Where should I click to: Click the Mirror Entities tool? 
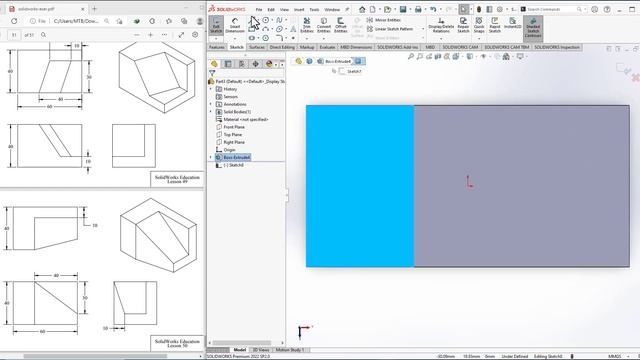pos(384,20)
